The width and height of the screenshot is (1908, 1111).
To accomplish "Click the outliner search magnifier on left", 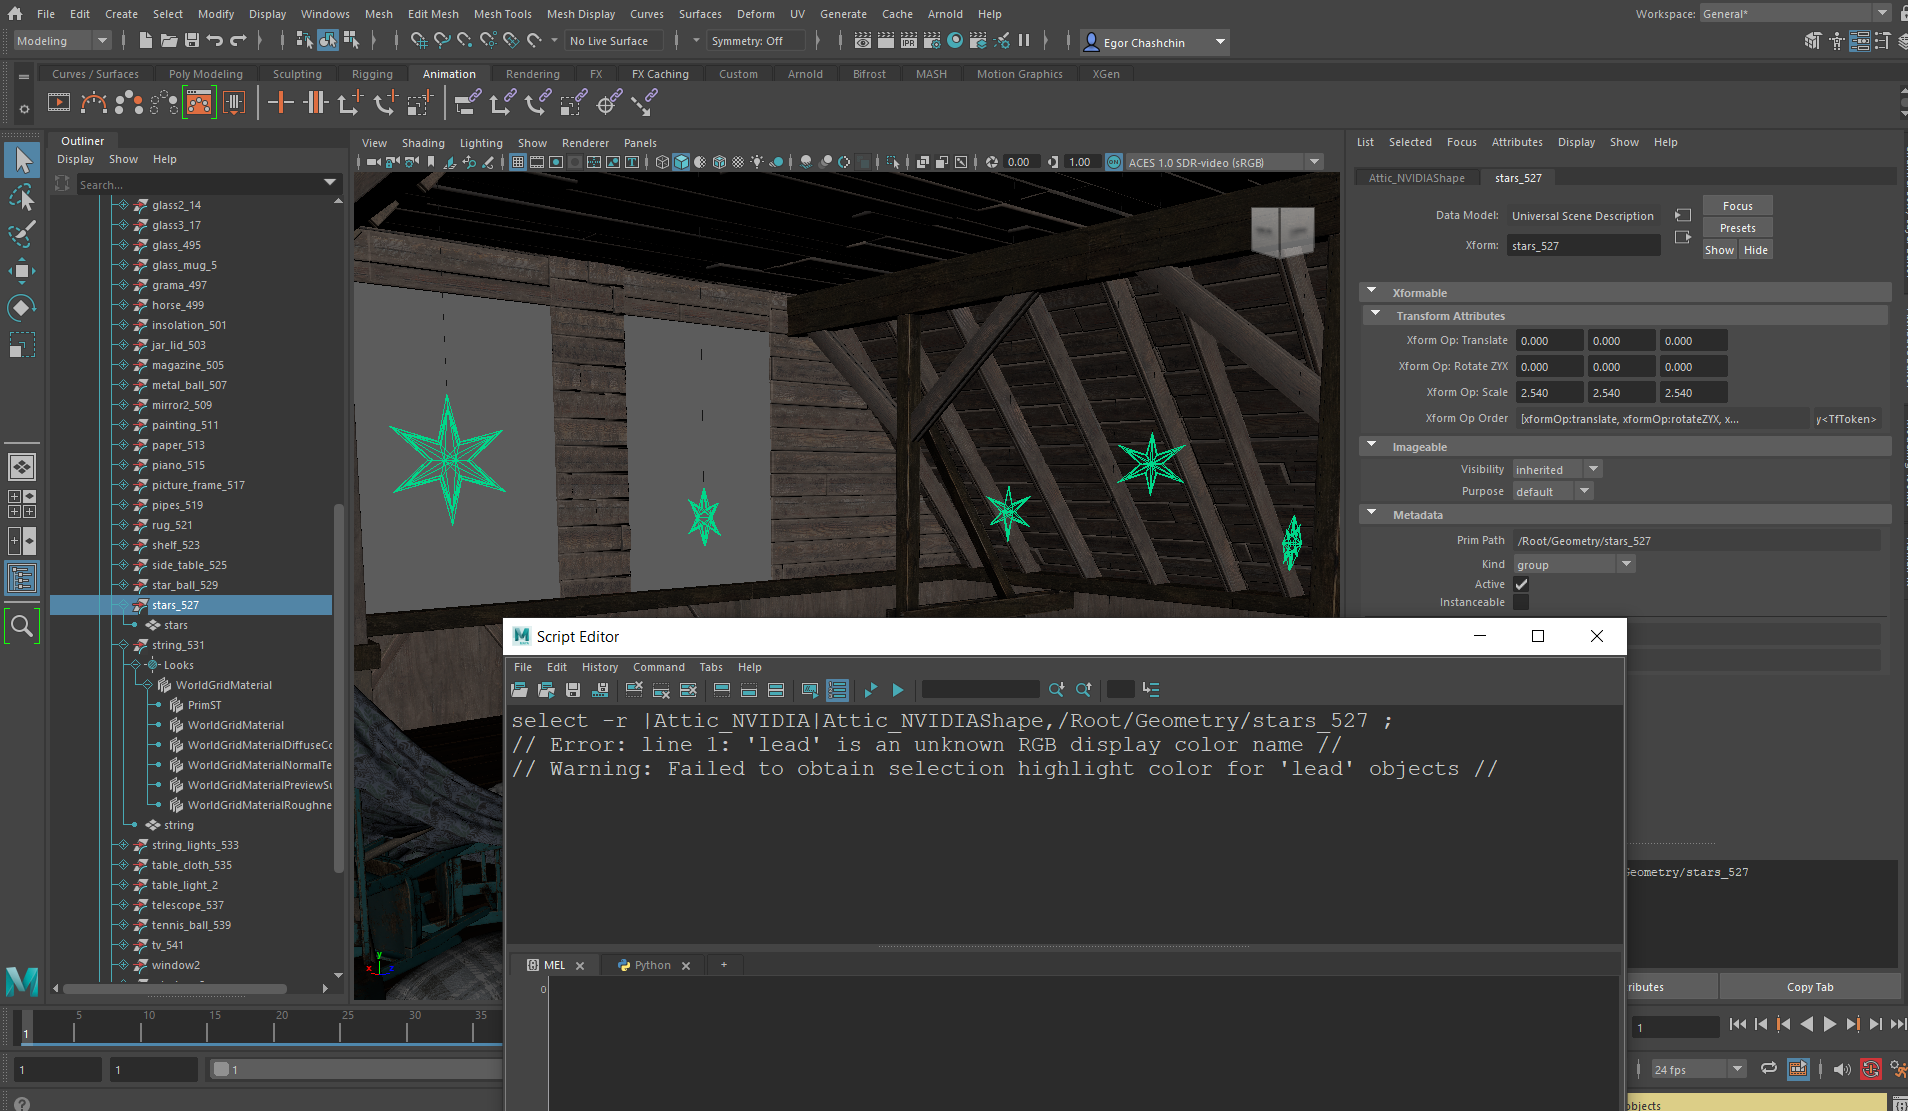I will tap(22, 627).
